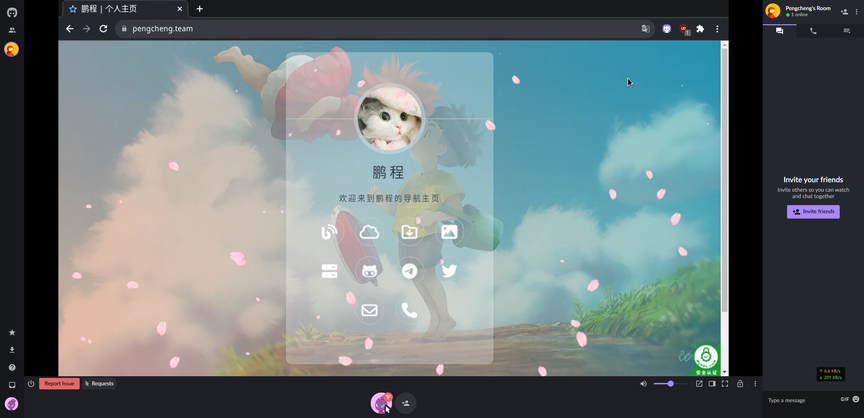Open the browser three-dot menu

717,29
